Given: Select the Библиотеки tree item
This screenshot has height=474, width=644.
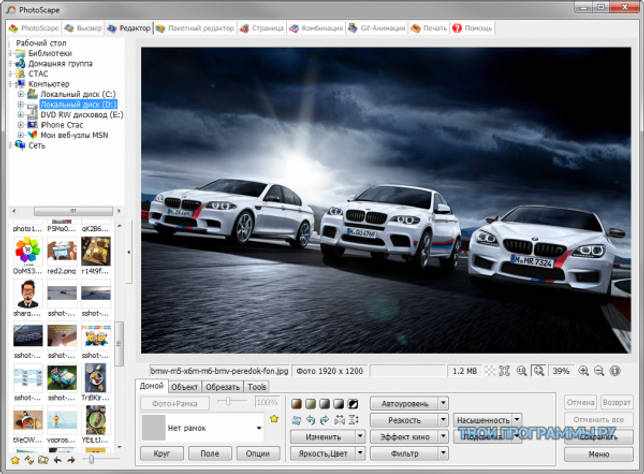Looking at the screenshot, I should (x=50, y=53).
